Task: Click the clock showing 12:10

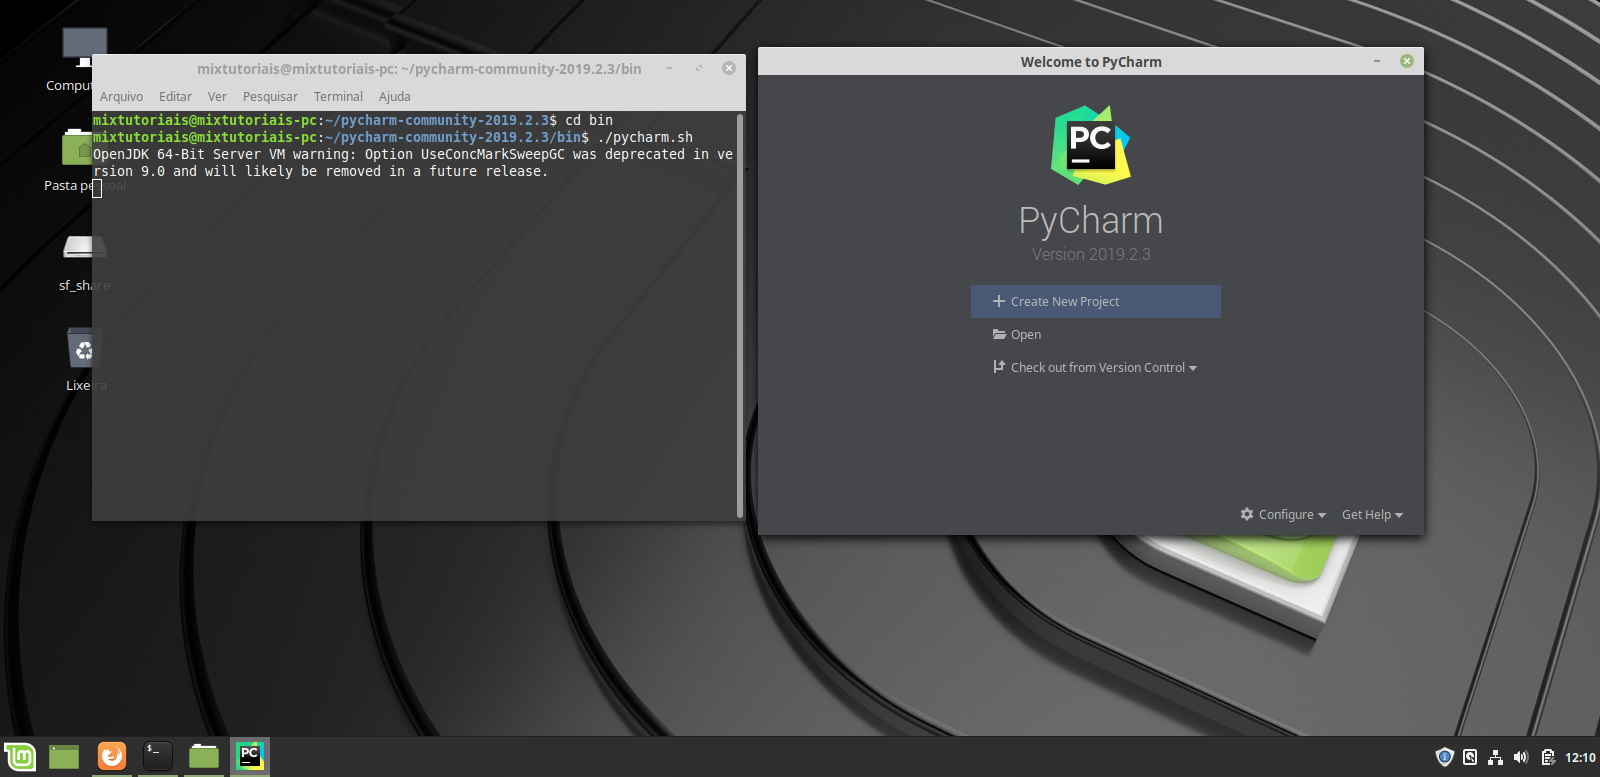Action: click(x=1580, y=757)
